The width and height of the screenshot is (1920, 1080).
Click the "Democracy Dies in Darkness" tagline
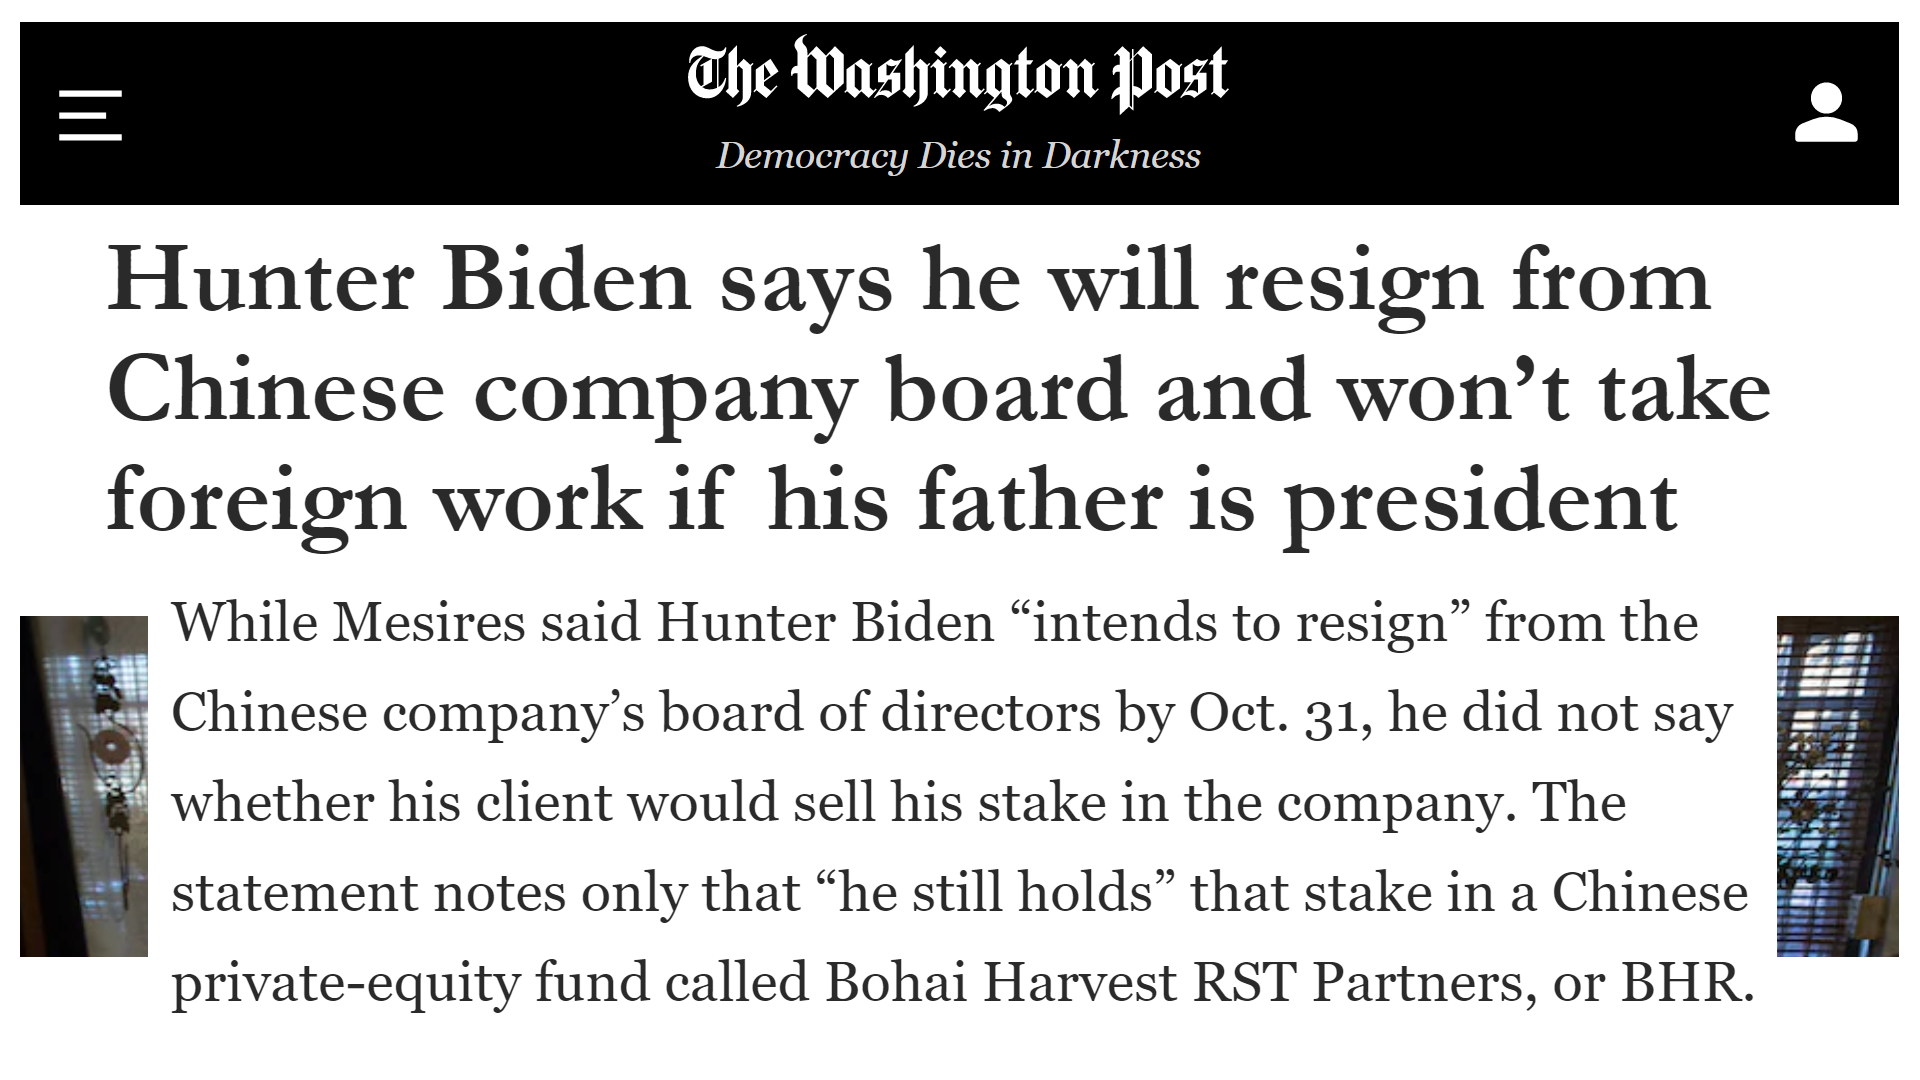[x=958, y=156]
